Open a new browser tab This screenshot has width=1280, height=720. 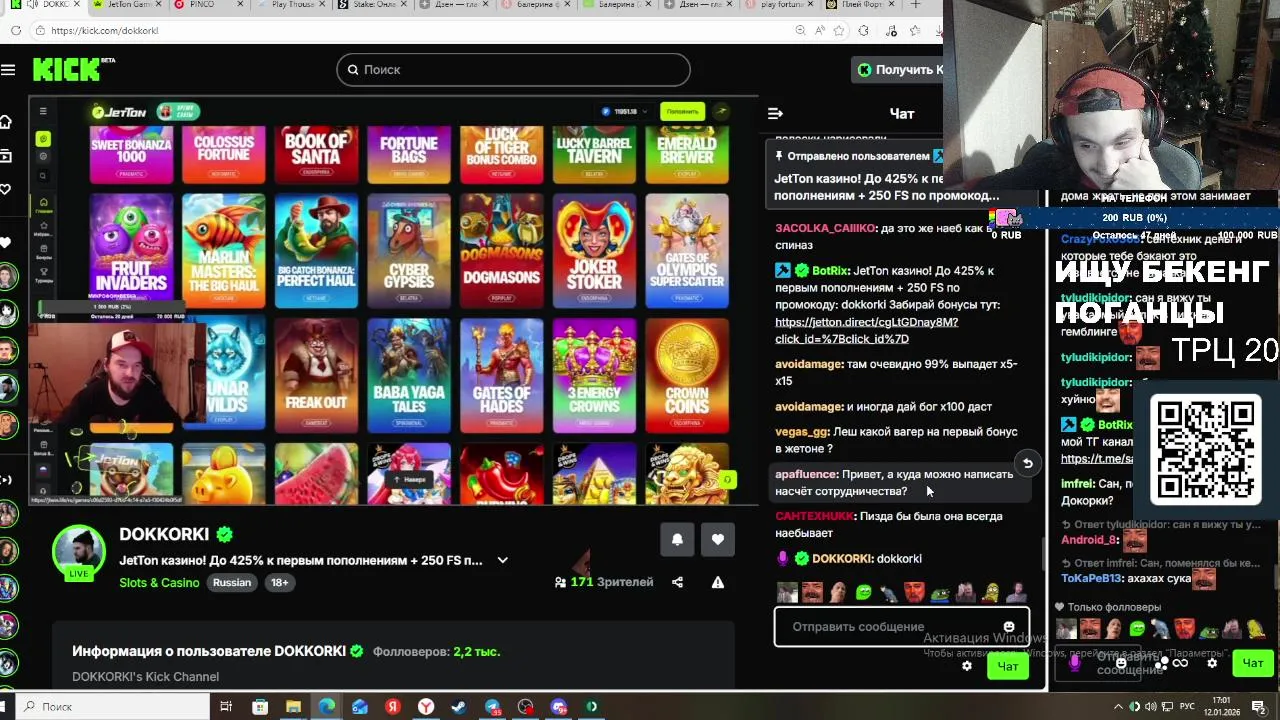pos(915,5)
